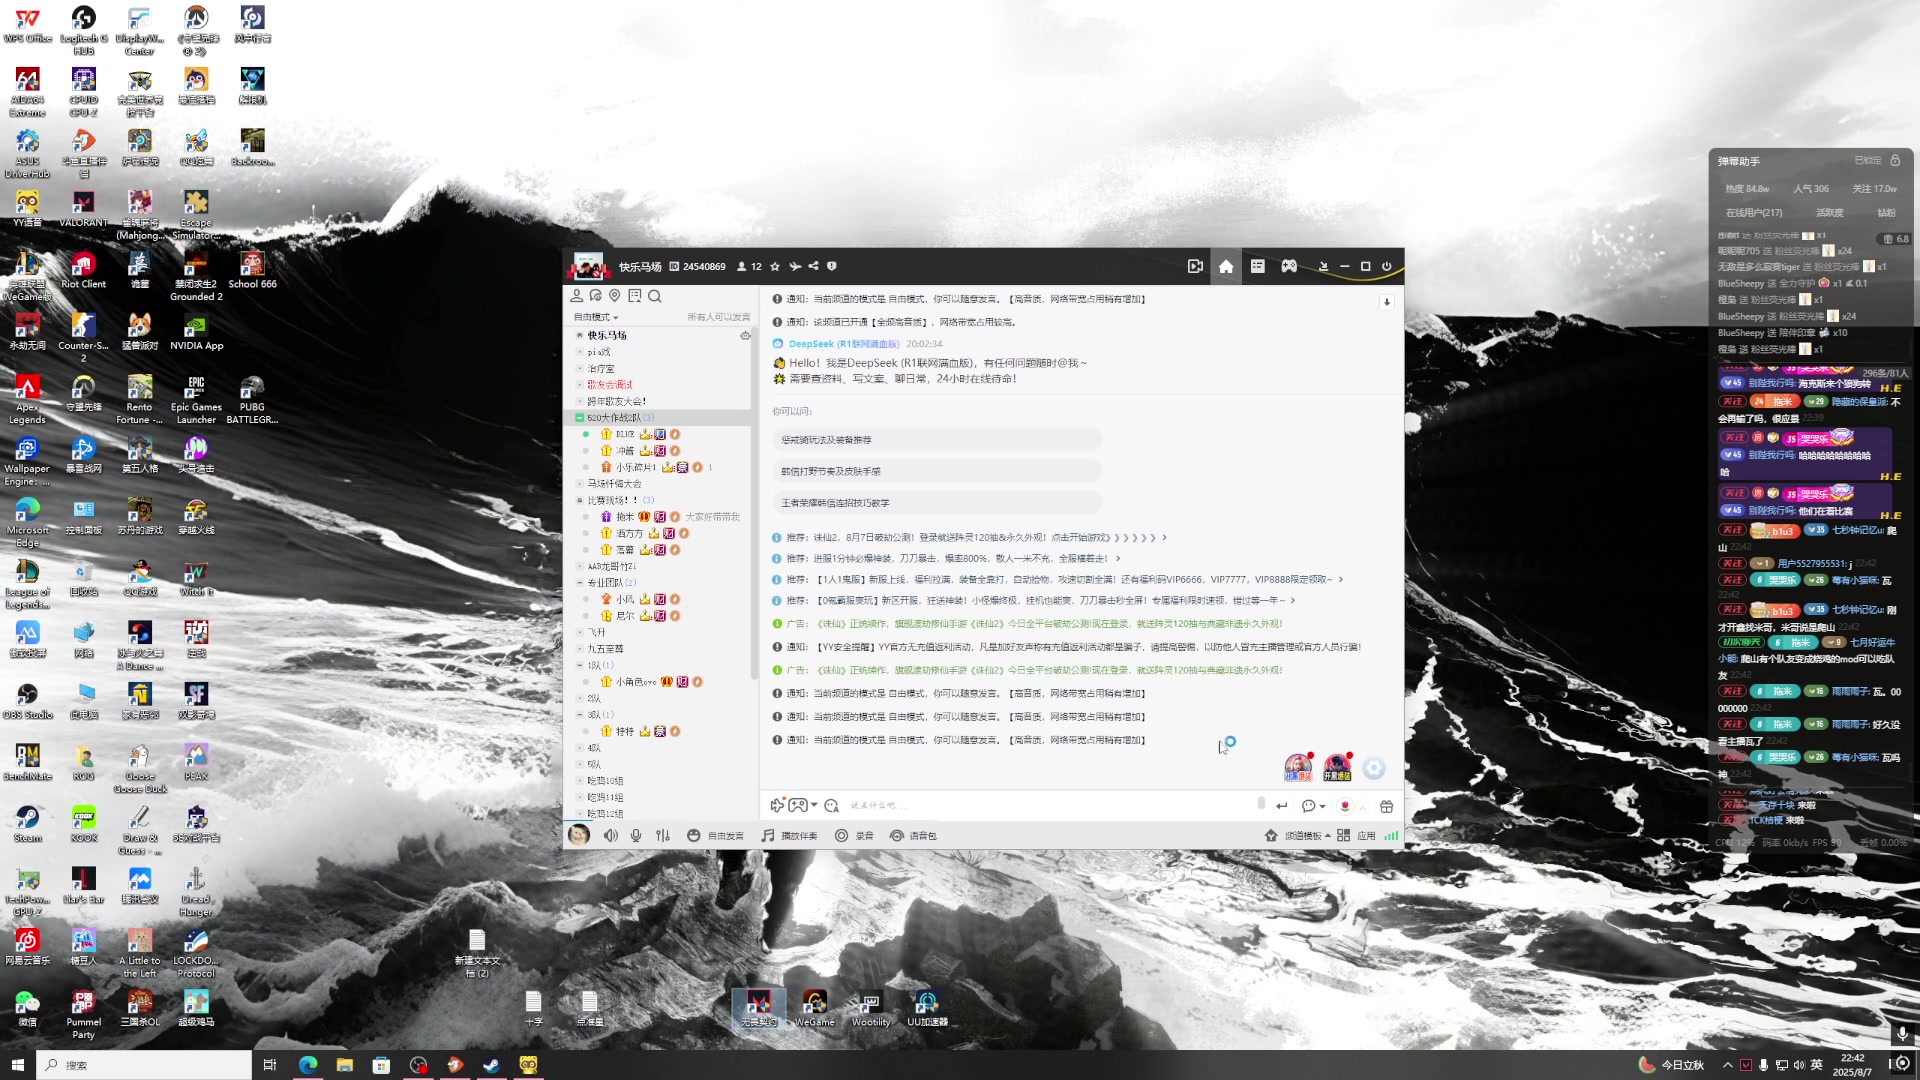1920x1080 pixels.
Task: Send message with the enter arrow icon
Action: pyautogui.click(x=1281, y=805)
